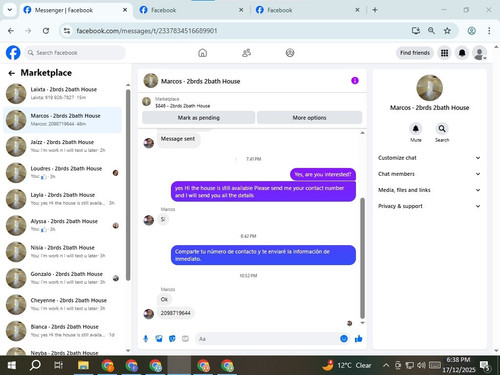Click the chat messages scrollbar thumb
This screenshot has height=375, width=500.
[362, 258]
